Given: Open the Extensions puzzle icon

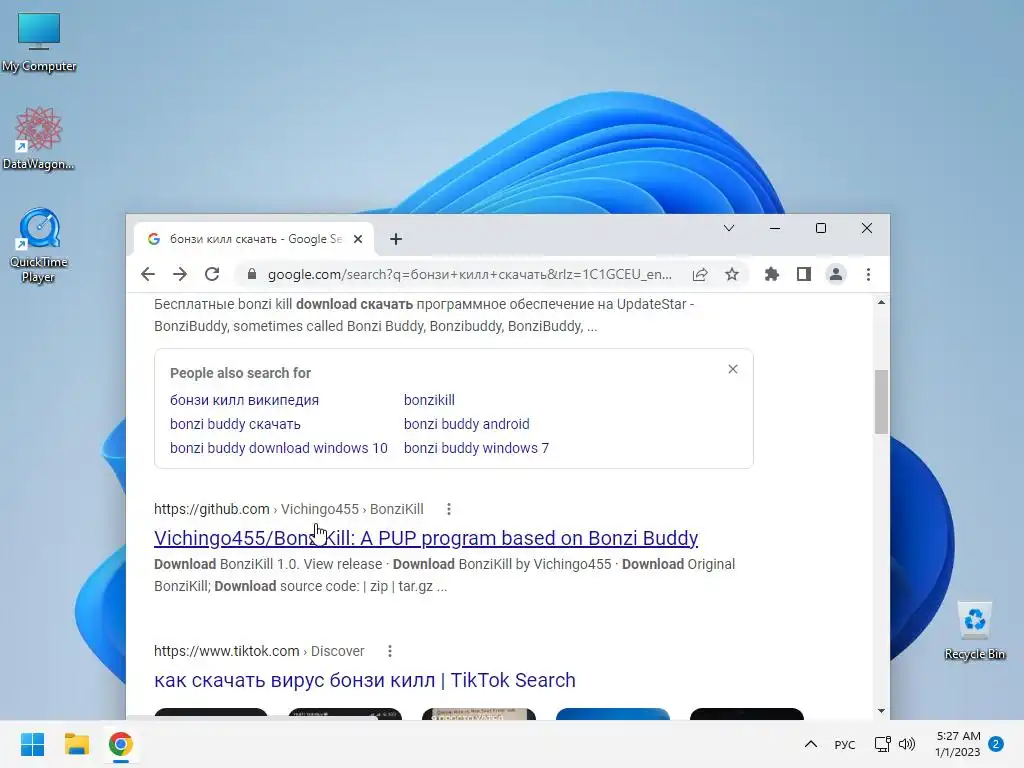Looking at the screenshot, I should 772,274.
